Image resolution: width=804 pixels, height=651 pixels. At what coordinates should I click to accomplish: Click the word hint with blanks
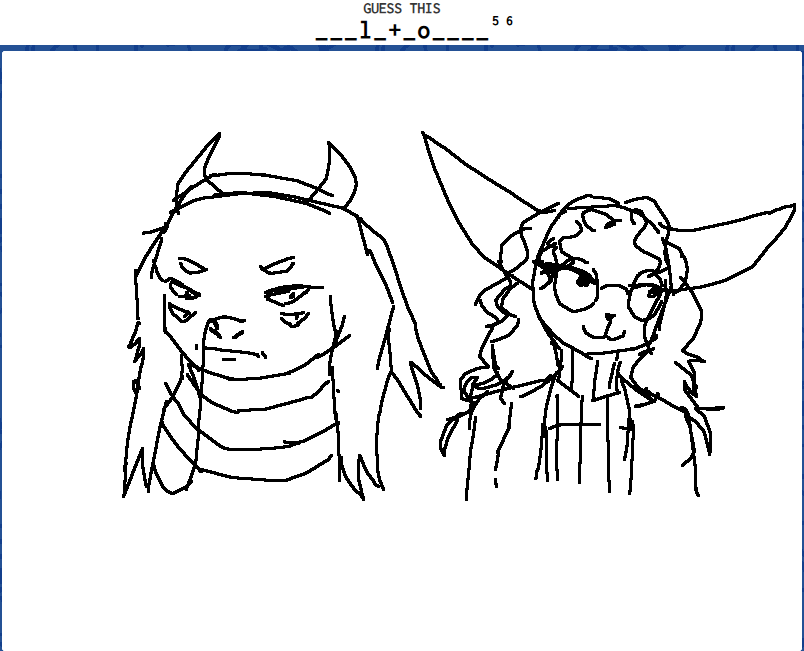pyautogui.click(x=401, y=30)
